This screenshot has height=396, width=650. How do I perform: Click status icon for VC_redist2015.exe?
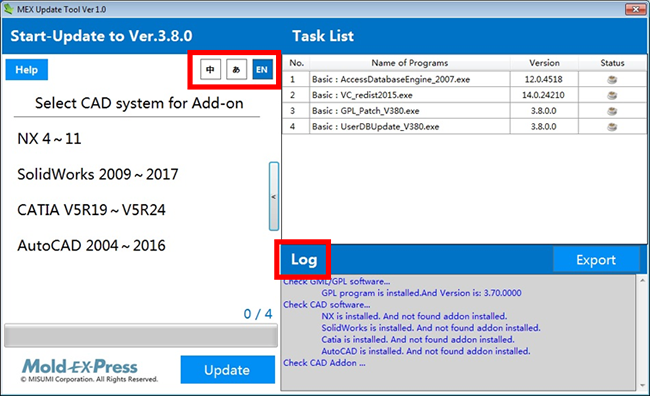click(x=612, y=95)
